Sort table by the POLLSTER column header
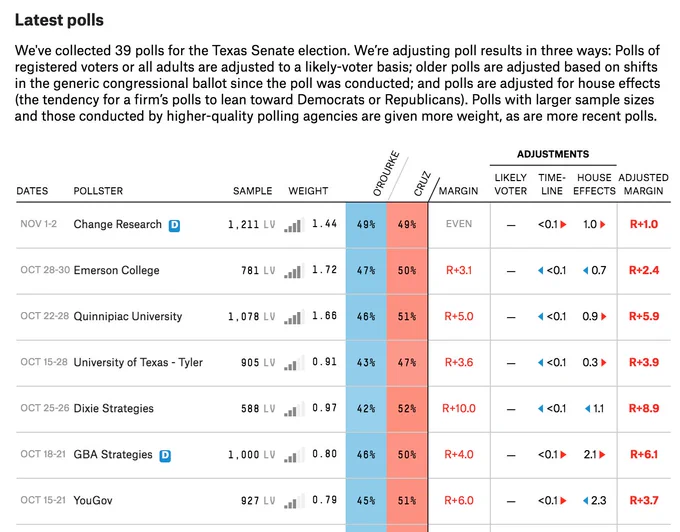 pos(98,191)
